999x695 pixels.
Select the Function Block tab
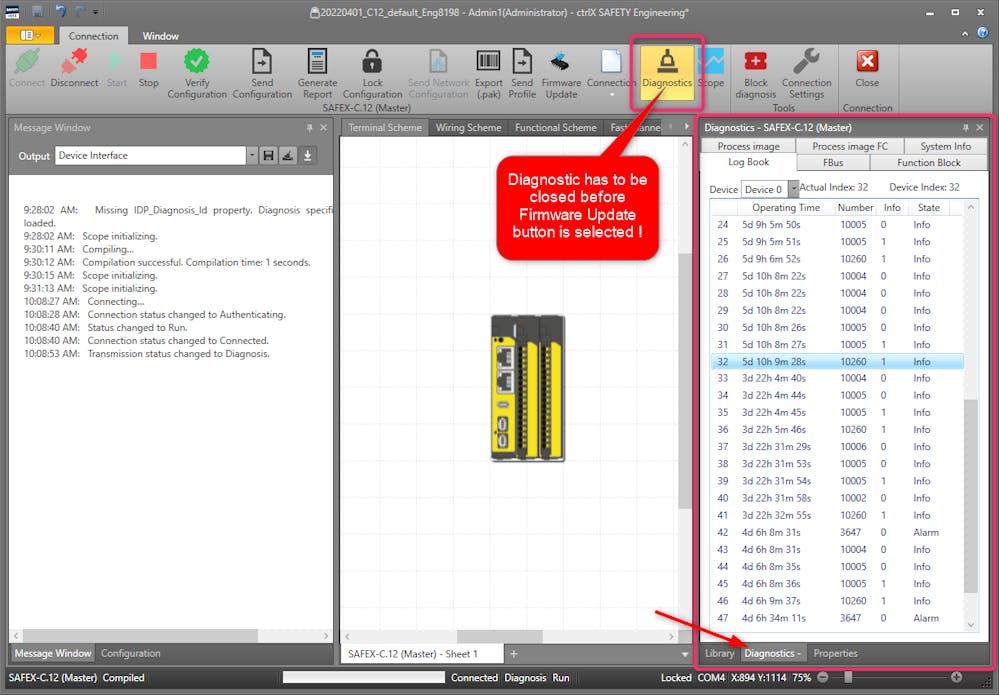[928, 162]
